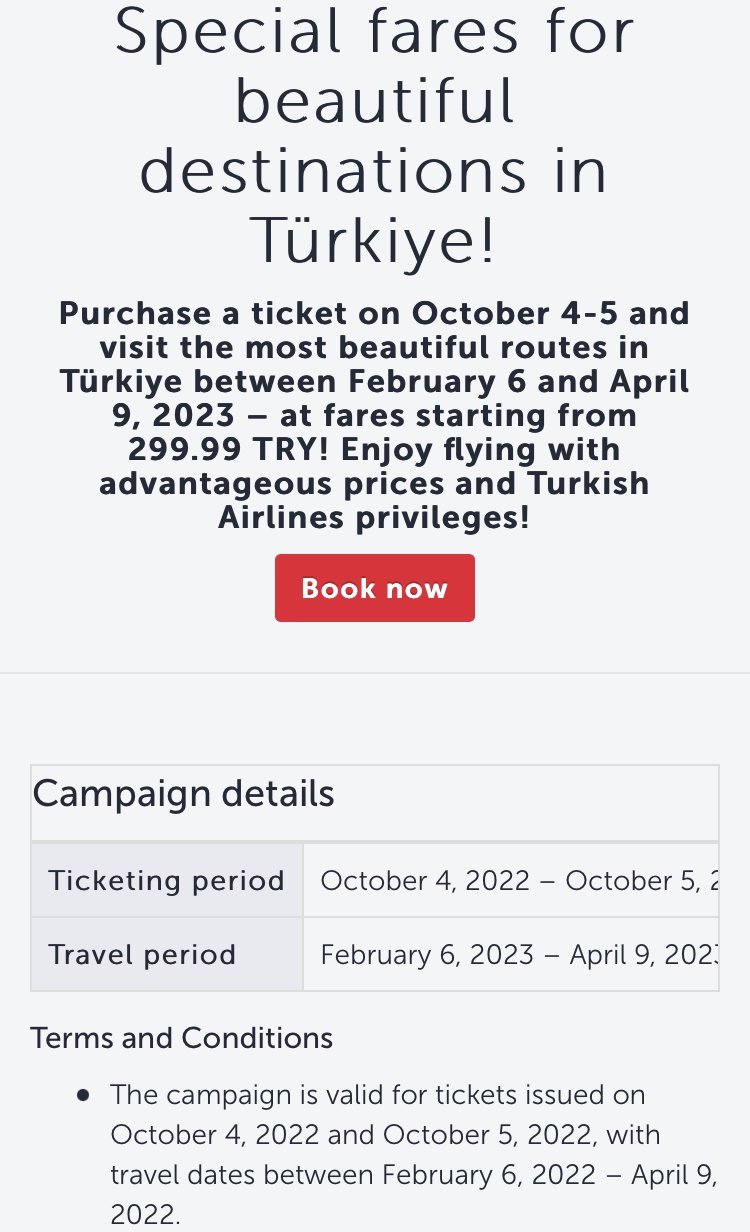Click the 'Purchase a ticket on October 4-5' line
The width and height of the screenshot is (750, 1232).
(374, 314)
